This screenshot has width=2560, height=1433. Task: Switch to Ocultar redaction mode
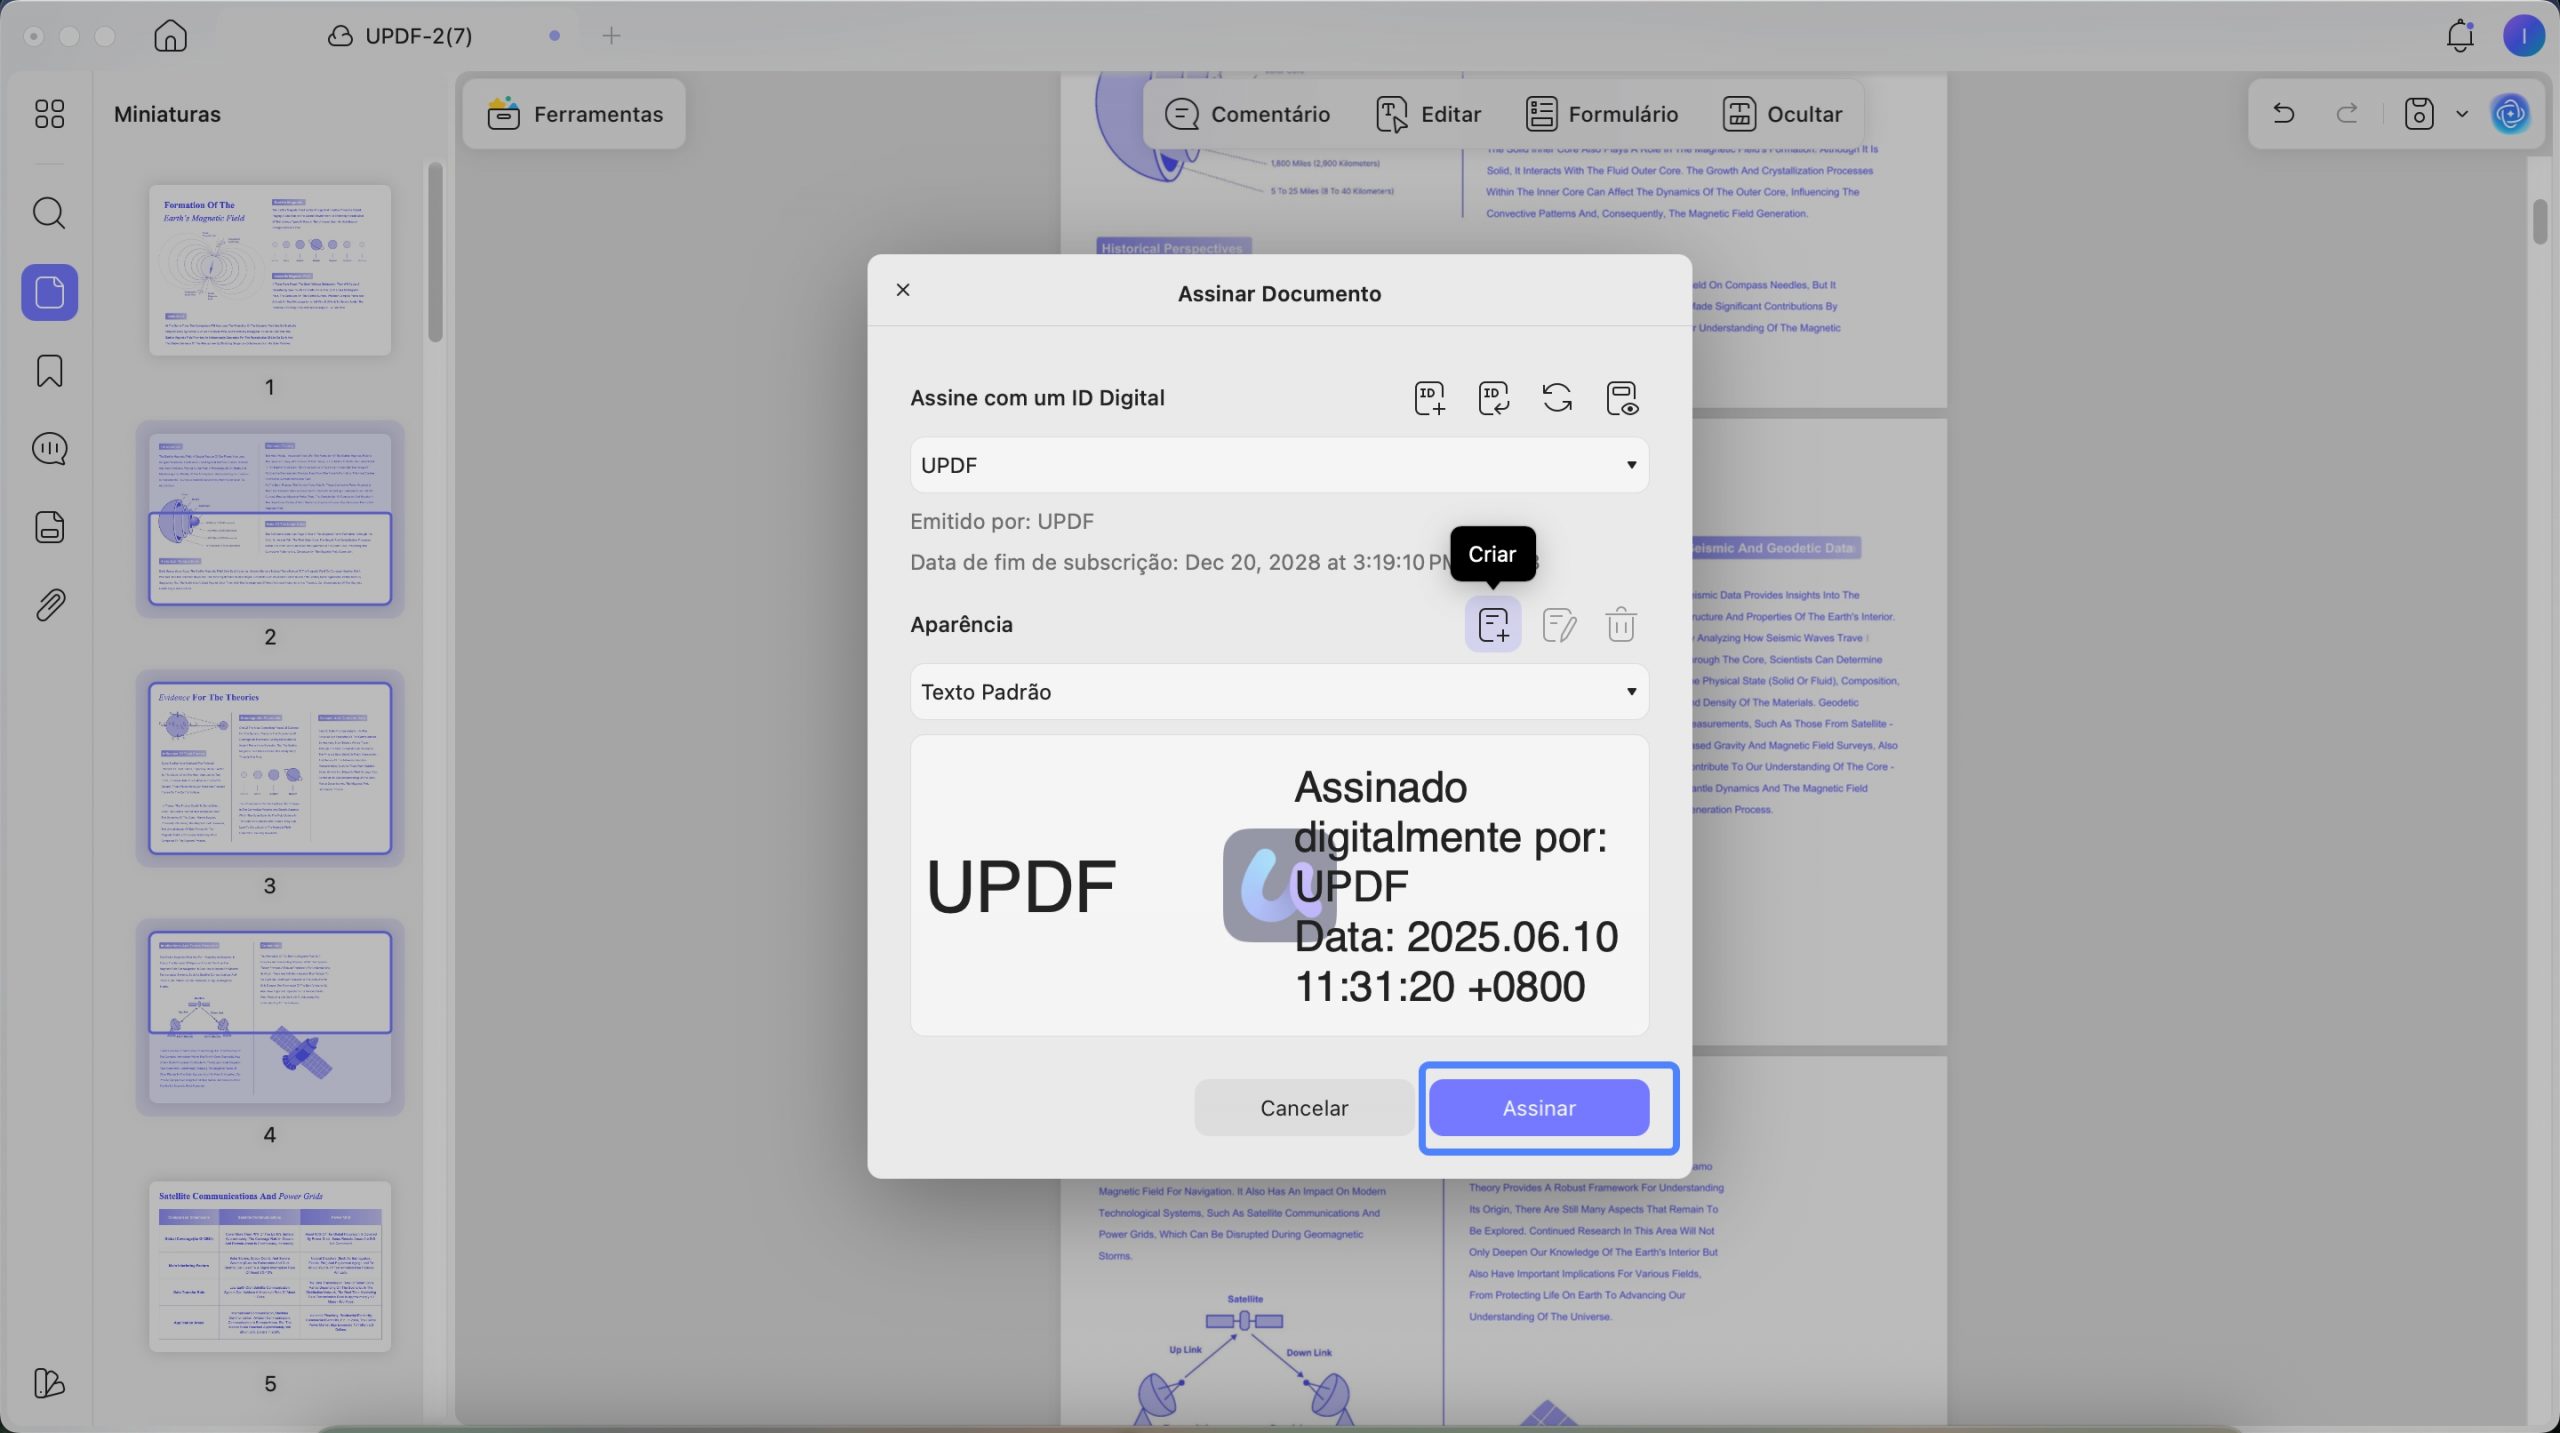click(x=1782, y=114)
